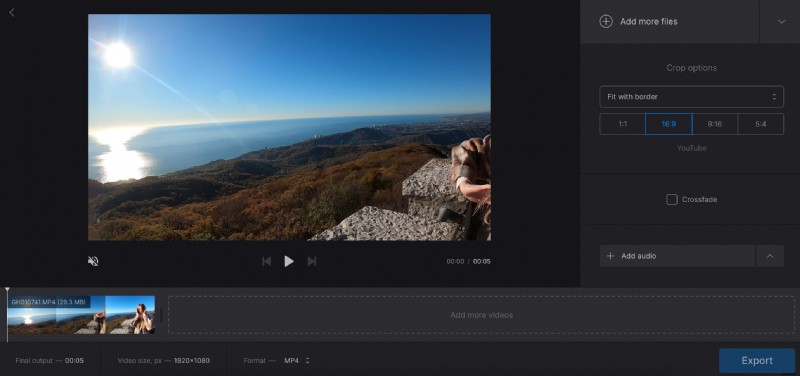Click the 1920×1080 video size value
Image resolution: width=800 pixels, height=376 pixels.
click(x=192, y=361)
